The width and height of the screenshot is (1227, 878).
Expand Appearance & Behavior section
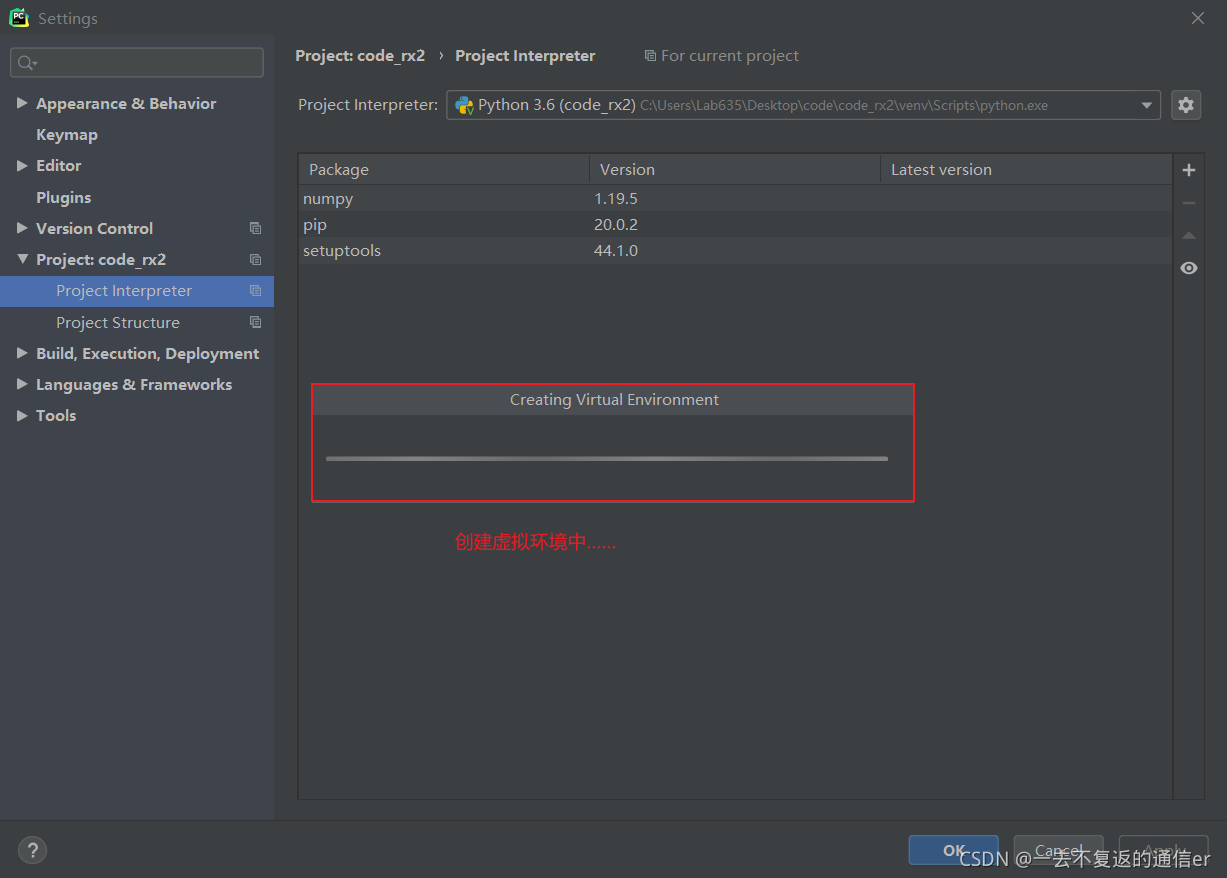click(22, 103)
